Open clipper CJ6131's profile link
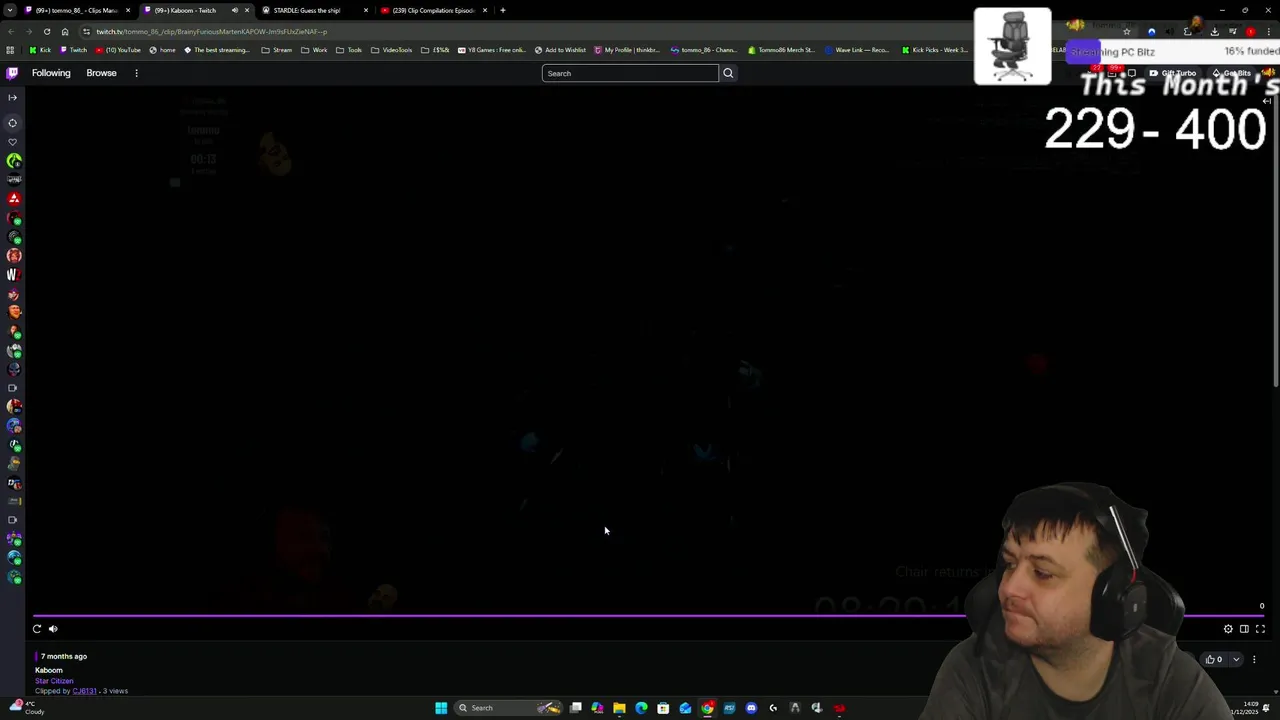 click(84, 691)
